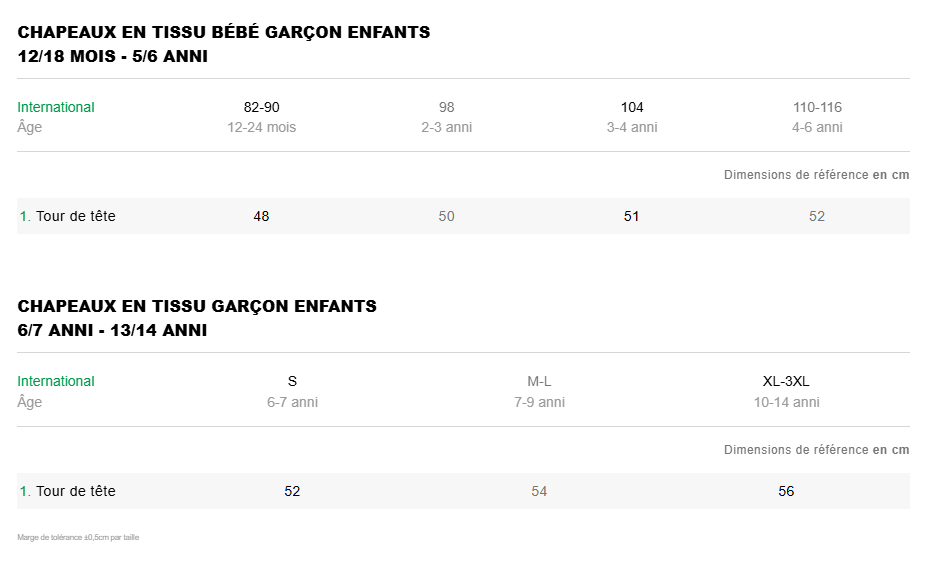Click head circumference value 48
Screen dimensions: 931x573
[x=261, y=216]
